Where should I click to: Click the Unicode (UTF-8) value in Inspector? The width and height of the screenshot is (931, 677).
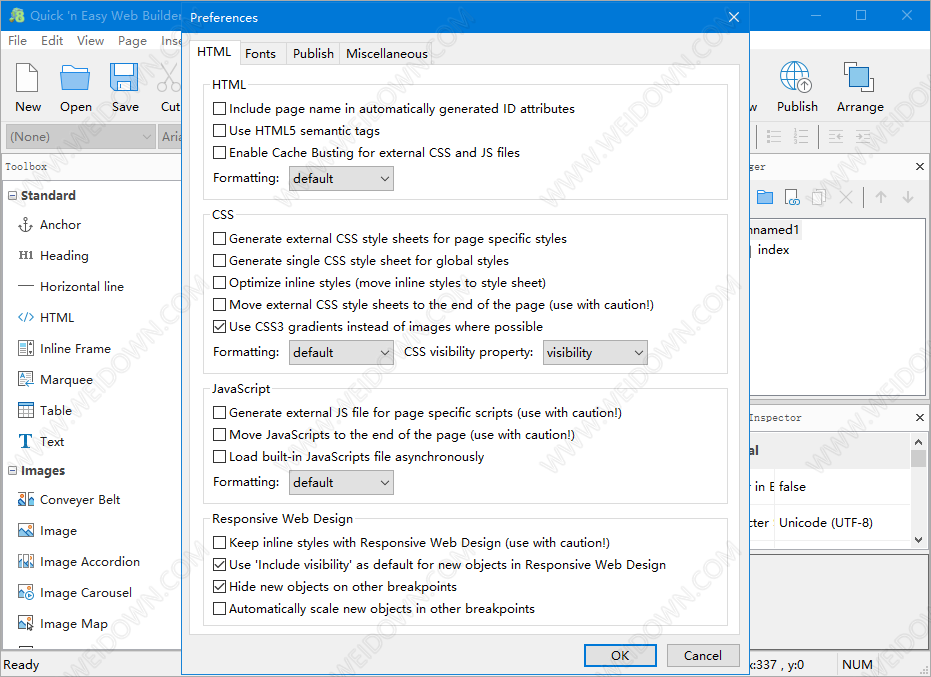pos(825,523)
